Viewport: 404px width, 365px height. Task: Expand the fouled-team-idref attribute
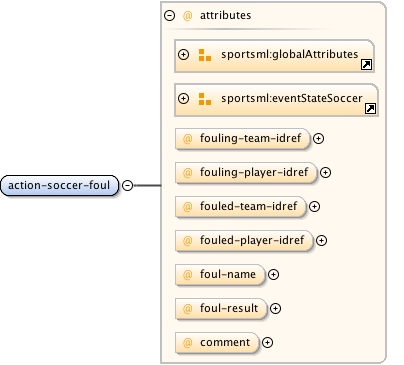coord(314,207)
